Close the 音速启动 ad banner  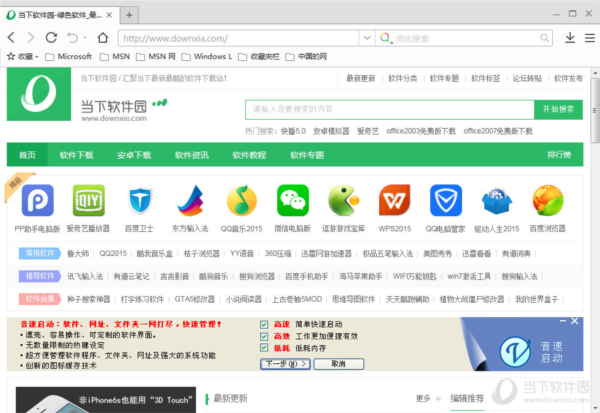(575, 321)
